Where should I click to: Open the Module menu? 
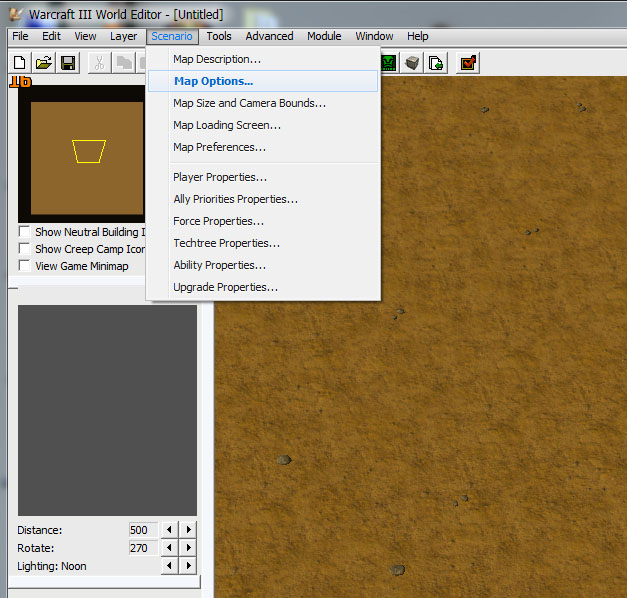[324, 36]
